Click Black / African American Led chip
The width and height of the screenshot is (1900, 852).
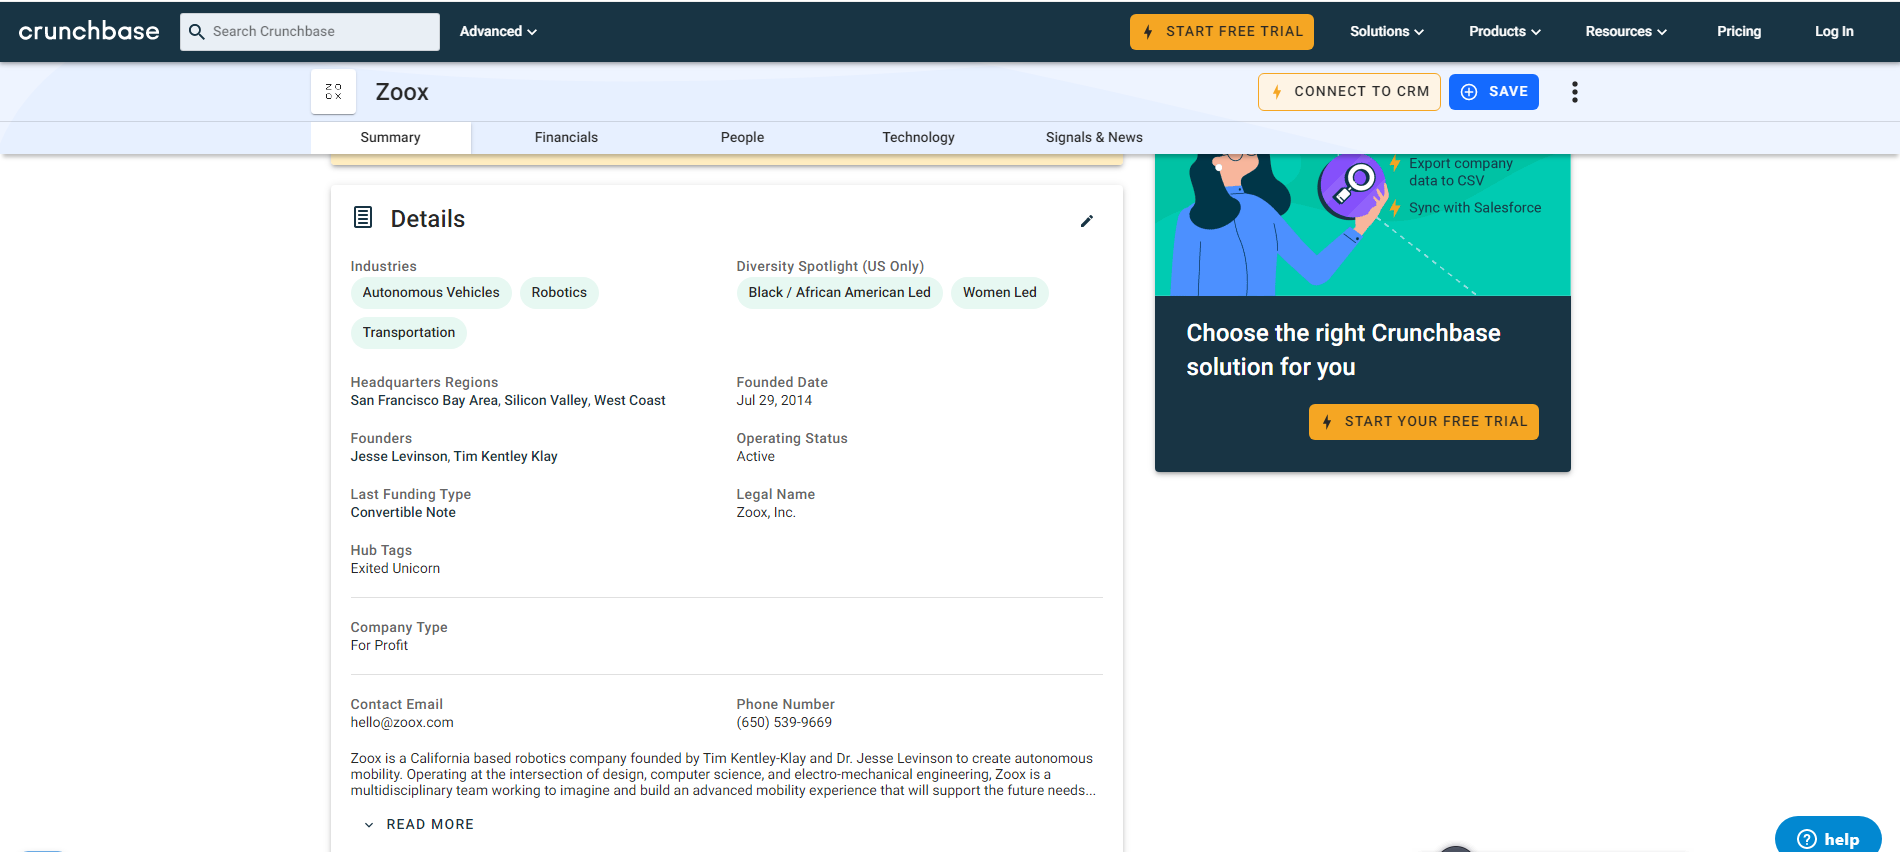tap(839, 293)
